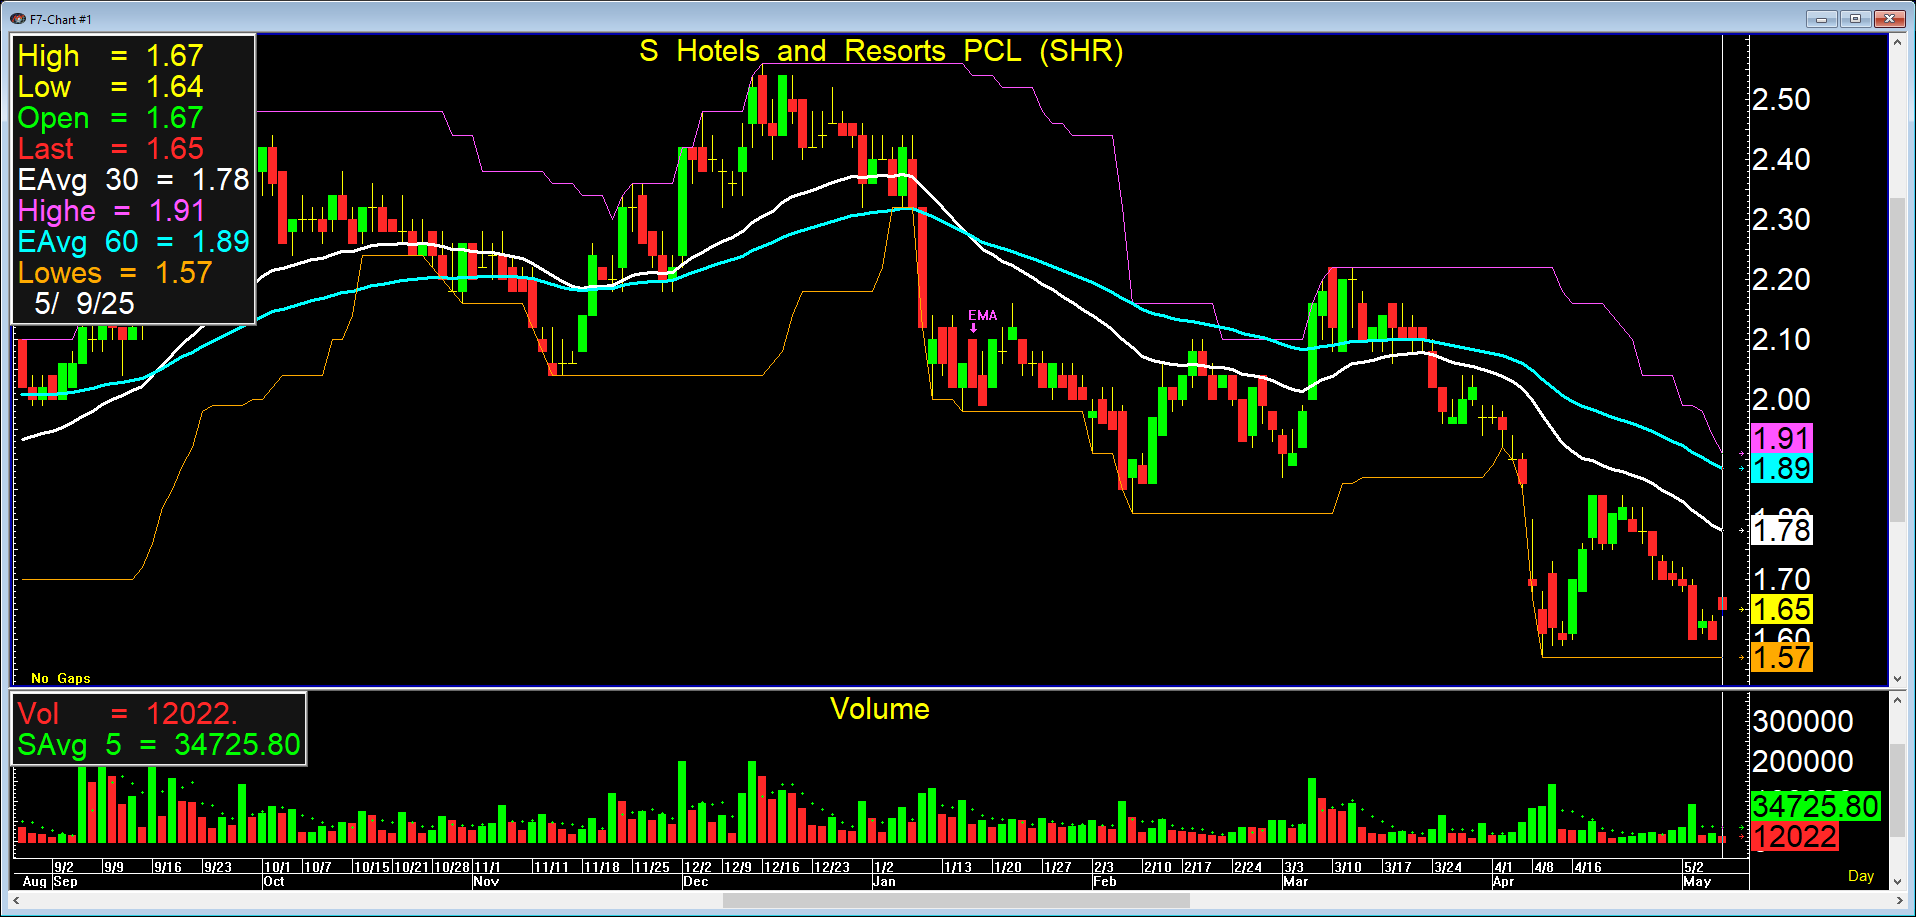The width and height of the screenshot is (1916, 917).
Task: Click the 'No Gaps' label
Action: 61,678
